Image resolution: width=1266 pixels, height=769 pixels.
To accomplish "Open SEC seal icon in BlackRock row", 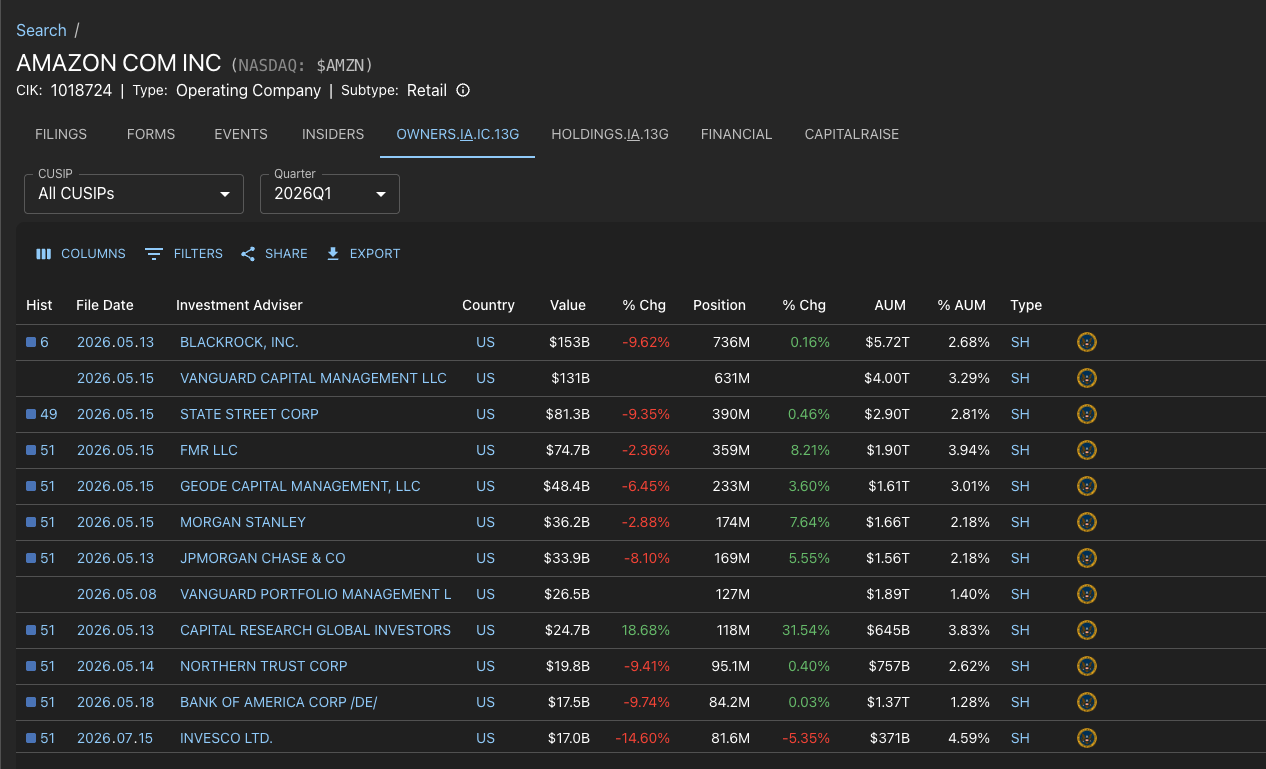I will pyautogui.click(x=1087, y=342).
